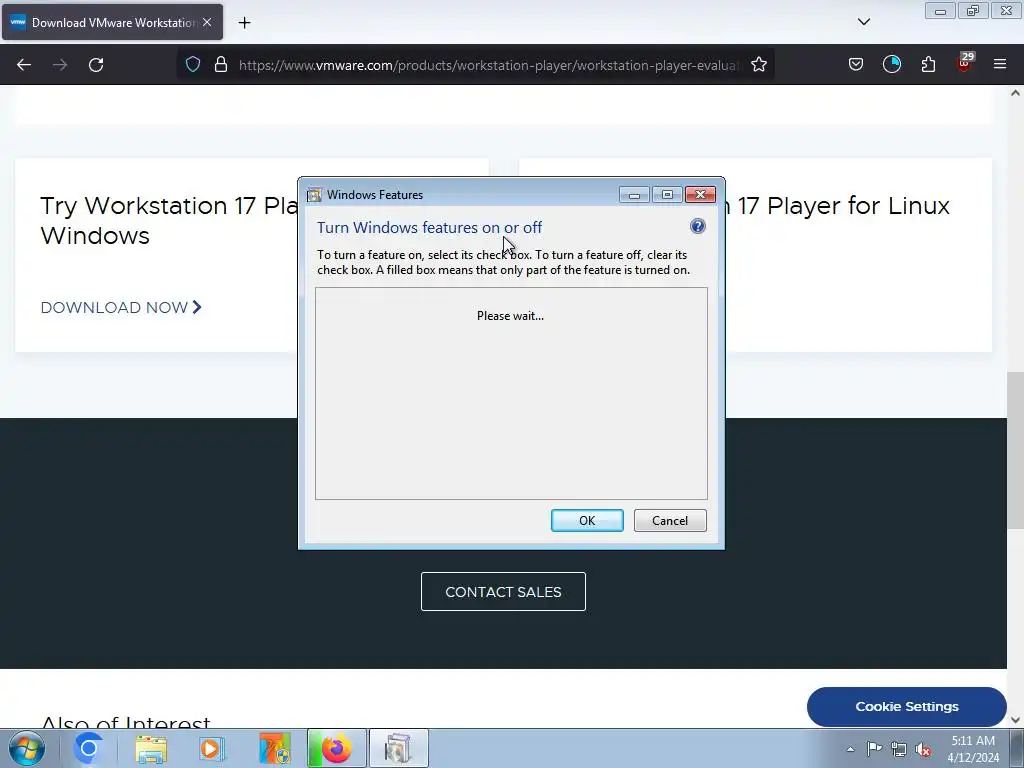
Task: Open the network tray icon
Action: click(x=899, y=749)
